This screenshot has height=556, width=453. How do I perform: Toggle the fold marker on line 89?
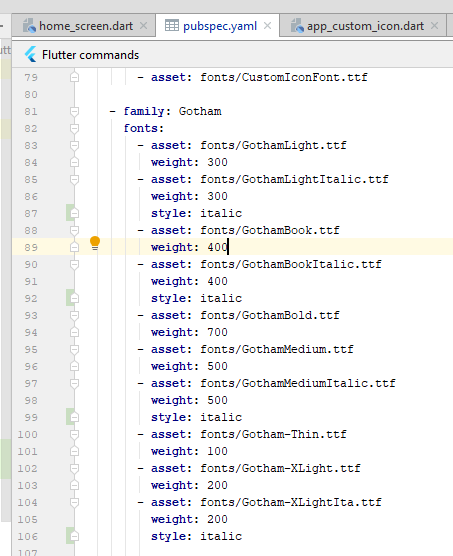pyautogui.click(x=74, y=247)
